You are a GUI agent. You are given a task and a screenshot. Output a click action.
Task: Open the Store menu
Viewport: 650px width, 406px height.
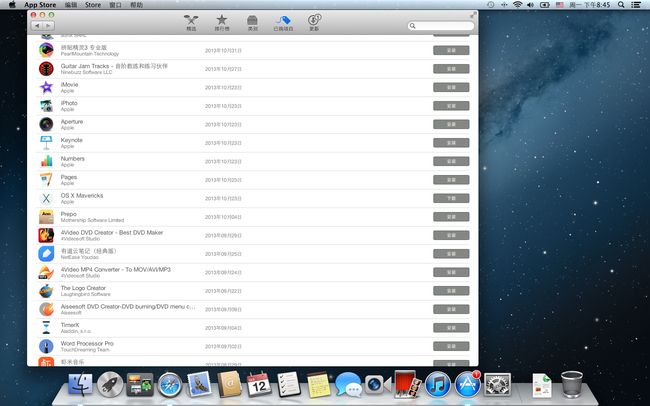tap(93, 5)
